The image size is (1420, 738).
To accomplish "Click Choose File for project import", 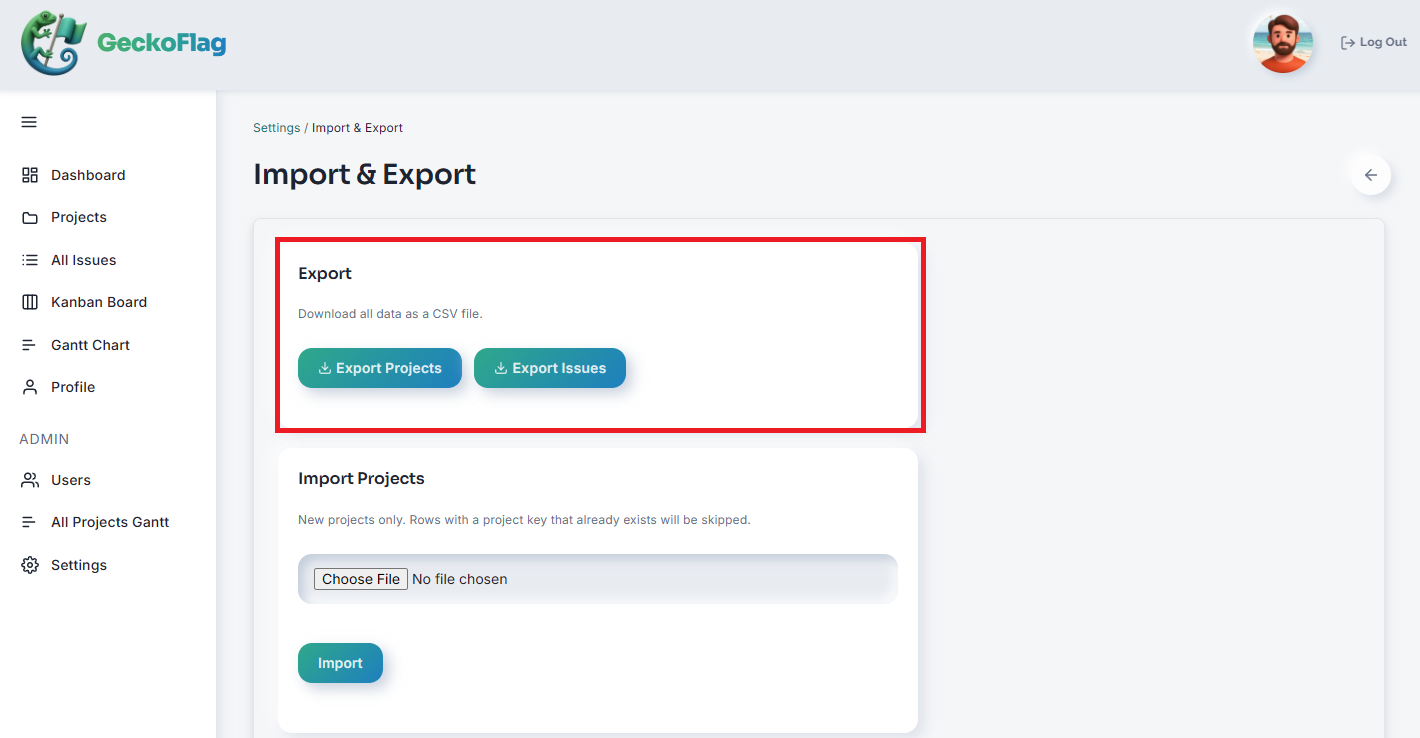I will click(x=361, y=579).
